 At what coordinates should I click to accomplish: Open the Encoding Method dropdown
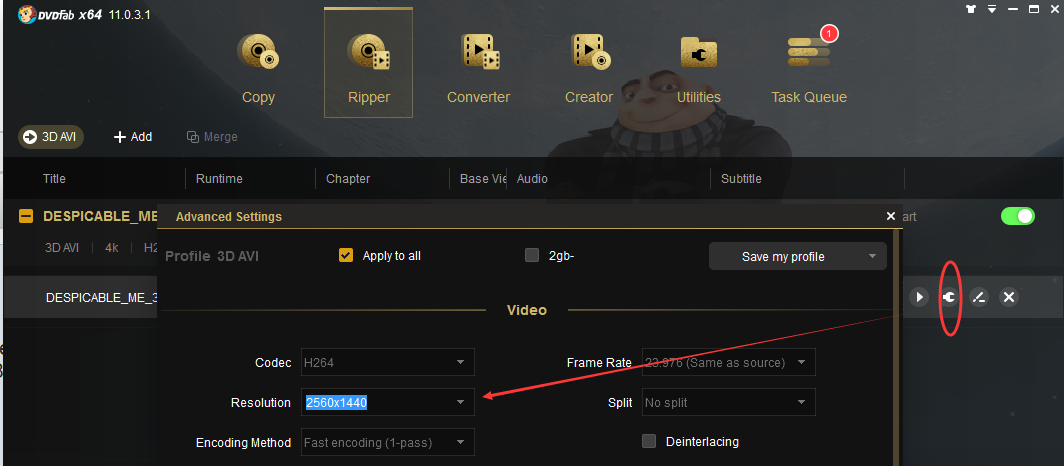tap(387, 442)
